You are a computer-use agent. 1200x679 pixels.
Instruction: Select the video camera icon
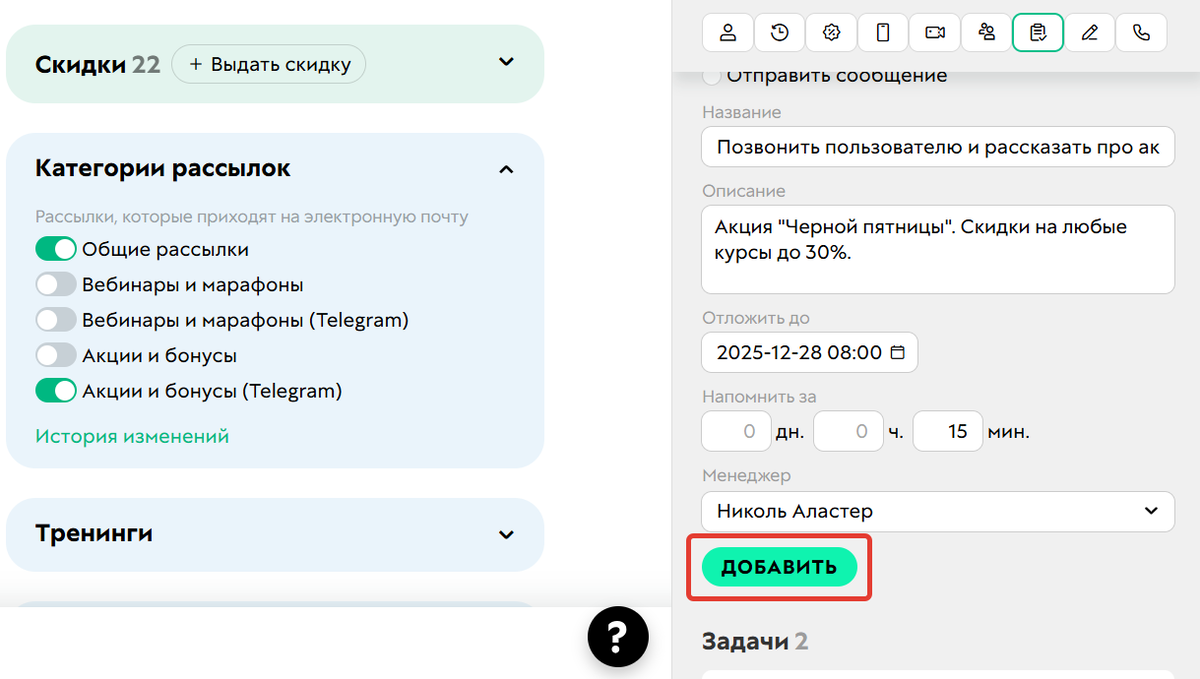934,32
